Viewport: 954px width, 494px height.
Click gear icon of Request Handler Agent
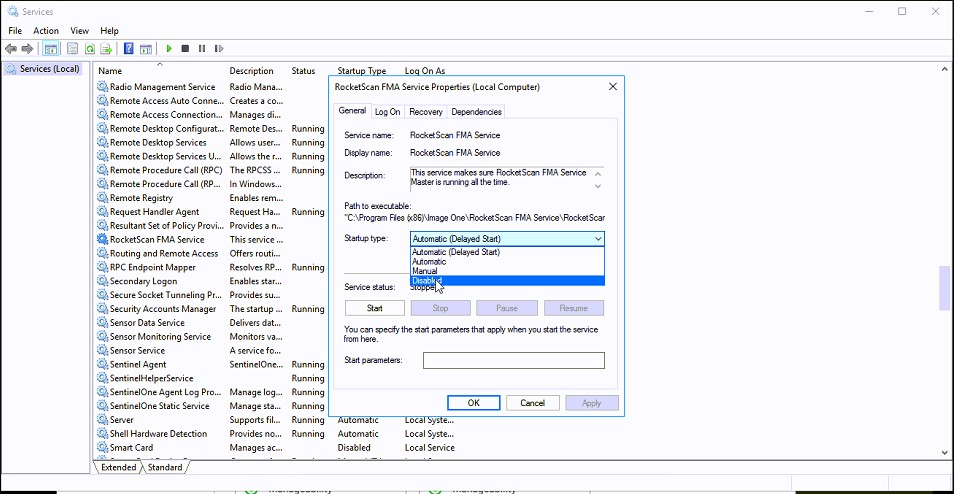pyautogui.click(x=102, y=212)
